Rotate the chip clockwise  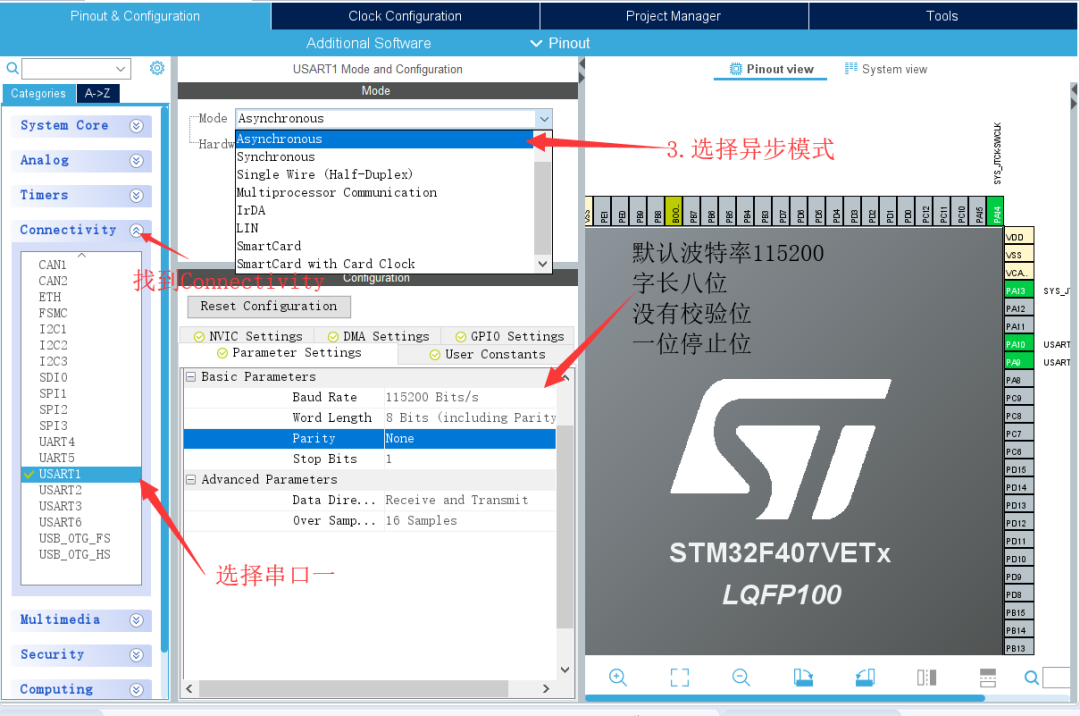(803, 677)
